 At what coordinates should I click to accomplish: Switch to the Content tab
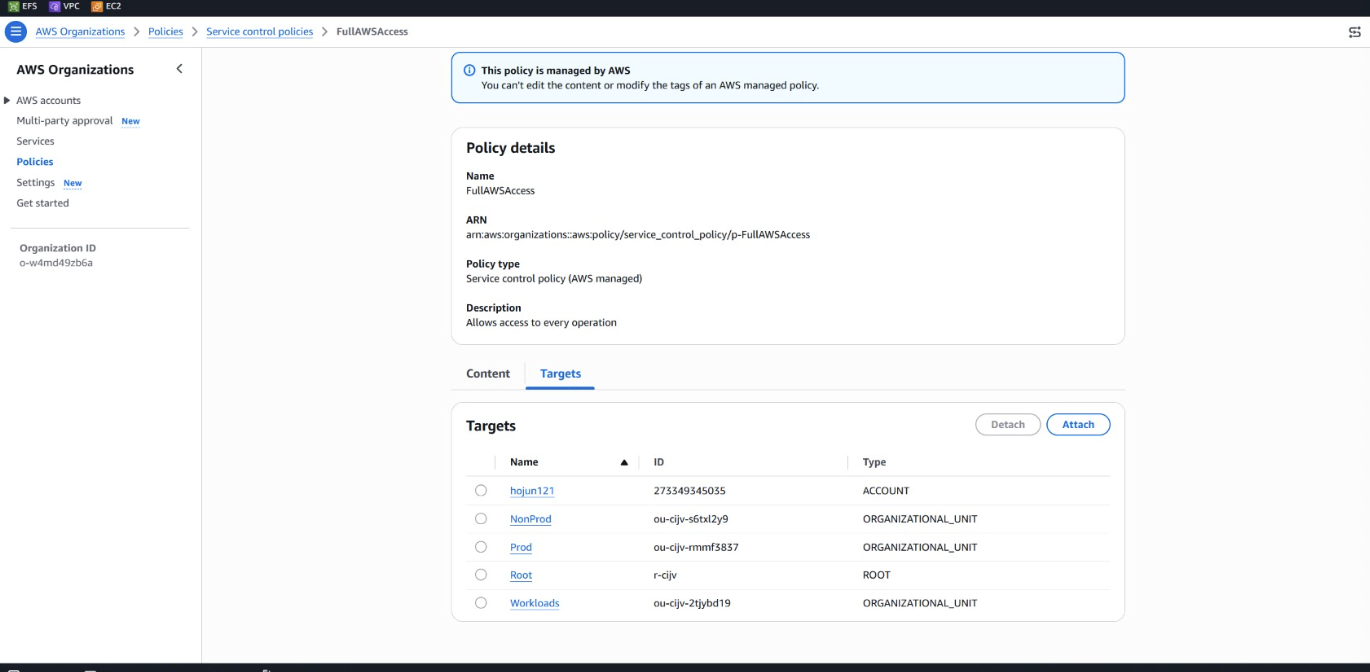(x=488, y=373)
